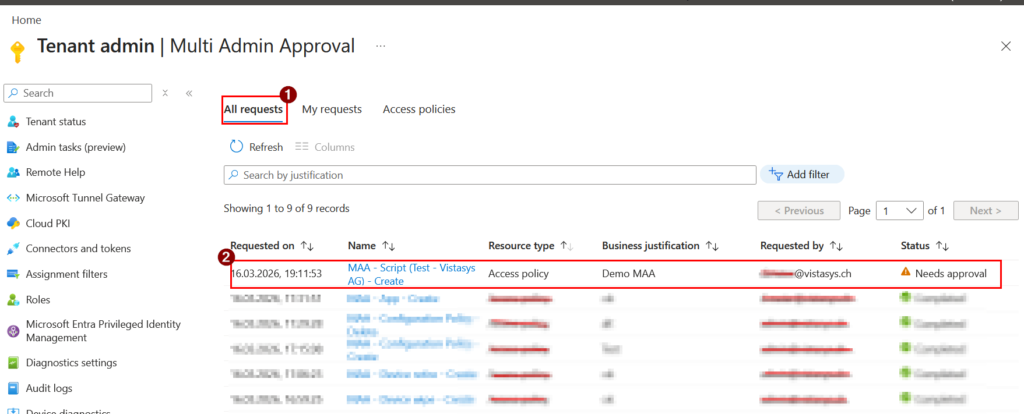Click the Showing 1 to 9 of 9 records text
Screen dimensions: 1024x414
[287, 208]
